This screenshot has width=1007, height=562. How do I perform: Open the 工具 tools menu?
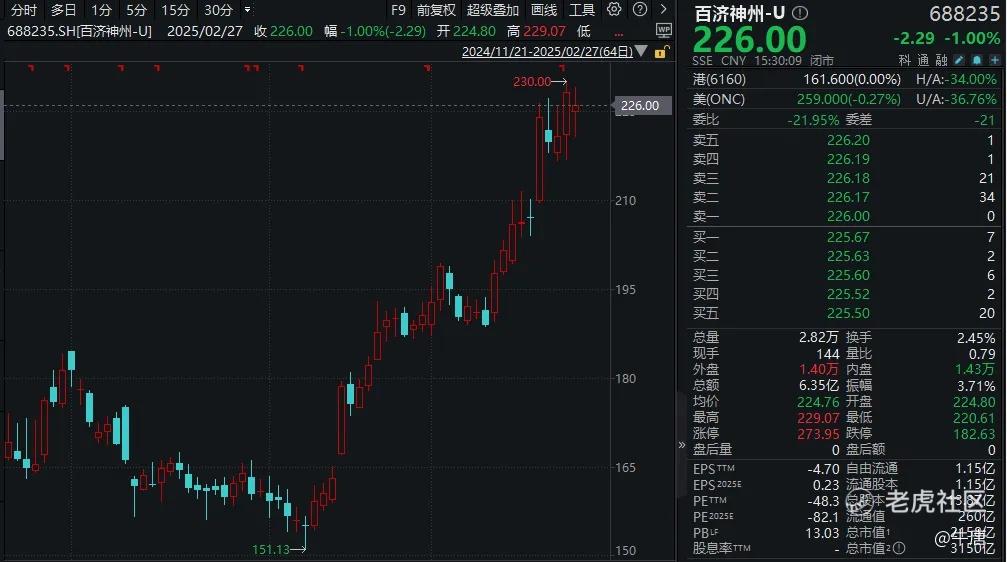coord(582,10)
